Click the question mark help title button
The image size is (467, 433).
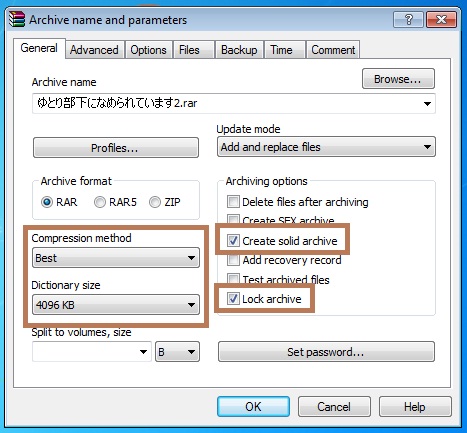(x=408, y=20)
